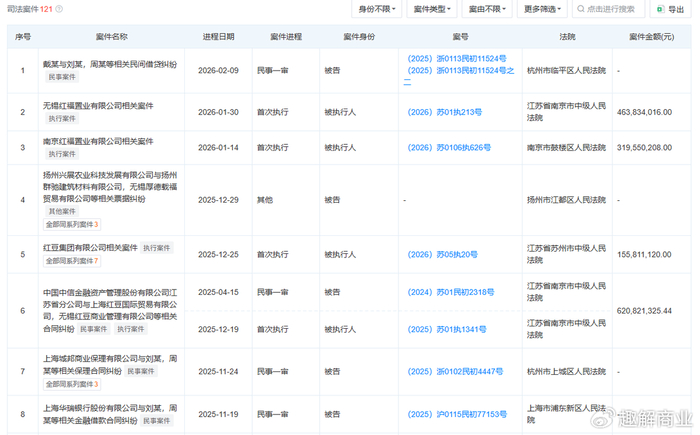Click the 法院 column header
Image resolution: width=700 pixels, height=435 pixels.
(x=567, y=37)
